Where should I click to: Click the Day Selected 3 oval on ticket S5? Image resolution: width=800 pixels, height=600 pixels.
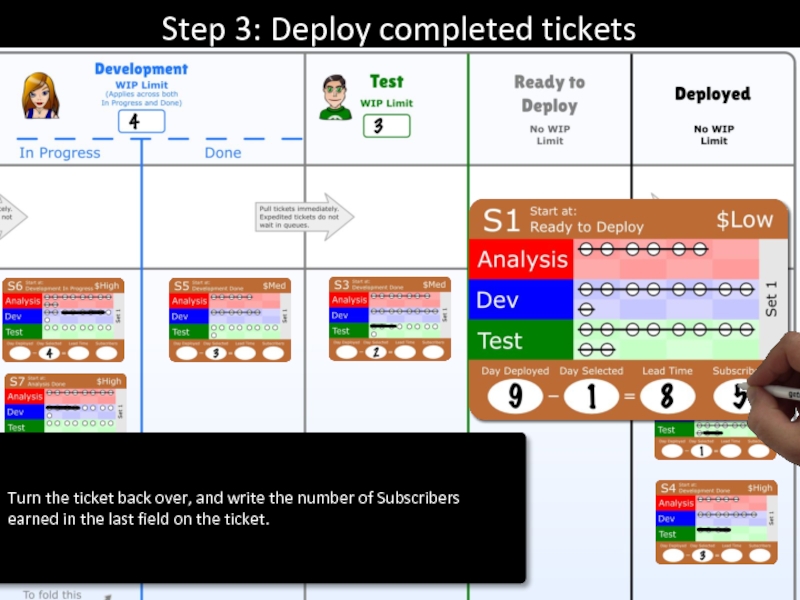216,353
